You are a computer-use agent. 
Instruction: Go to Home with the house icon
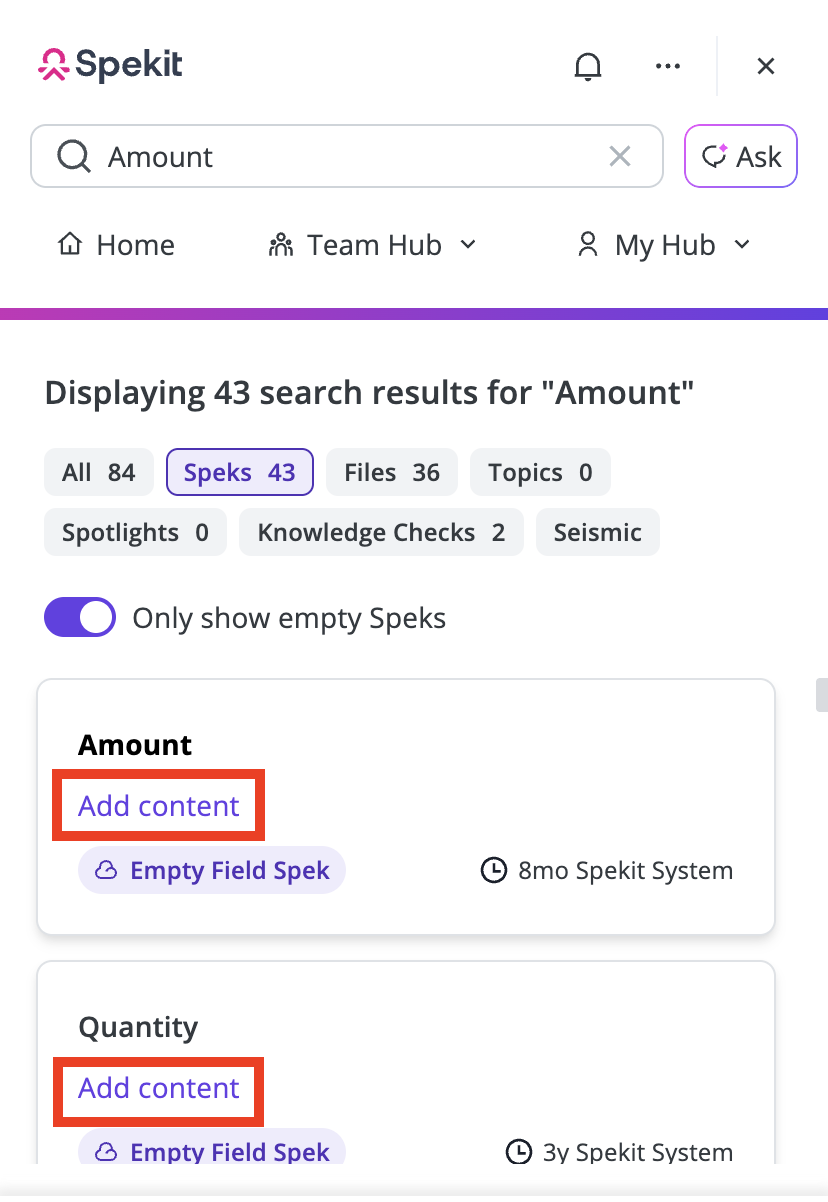pyautogui.click(x=116, y=245)
